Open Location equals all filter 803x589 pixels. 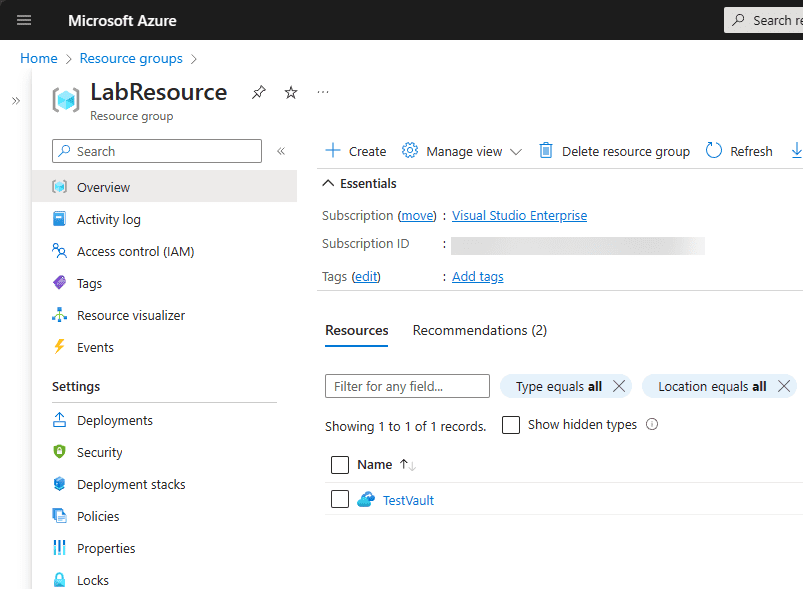click(x=712, y=386)
